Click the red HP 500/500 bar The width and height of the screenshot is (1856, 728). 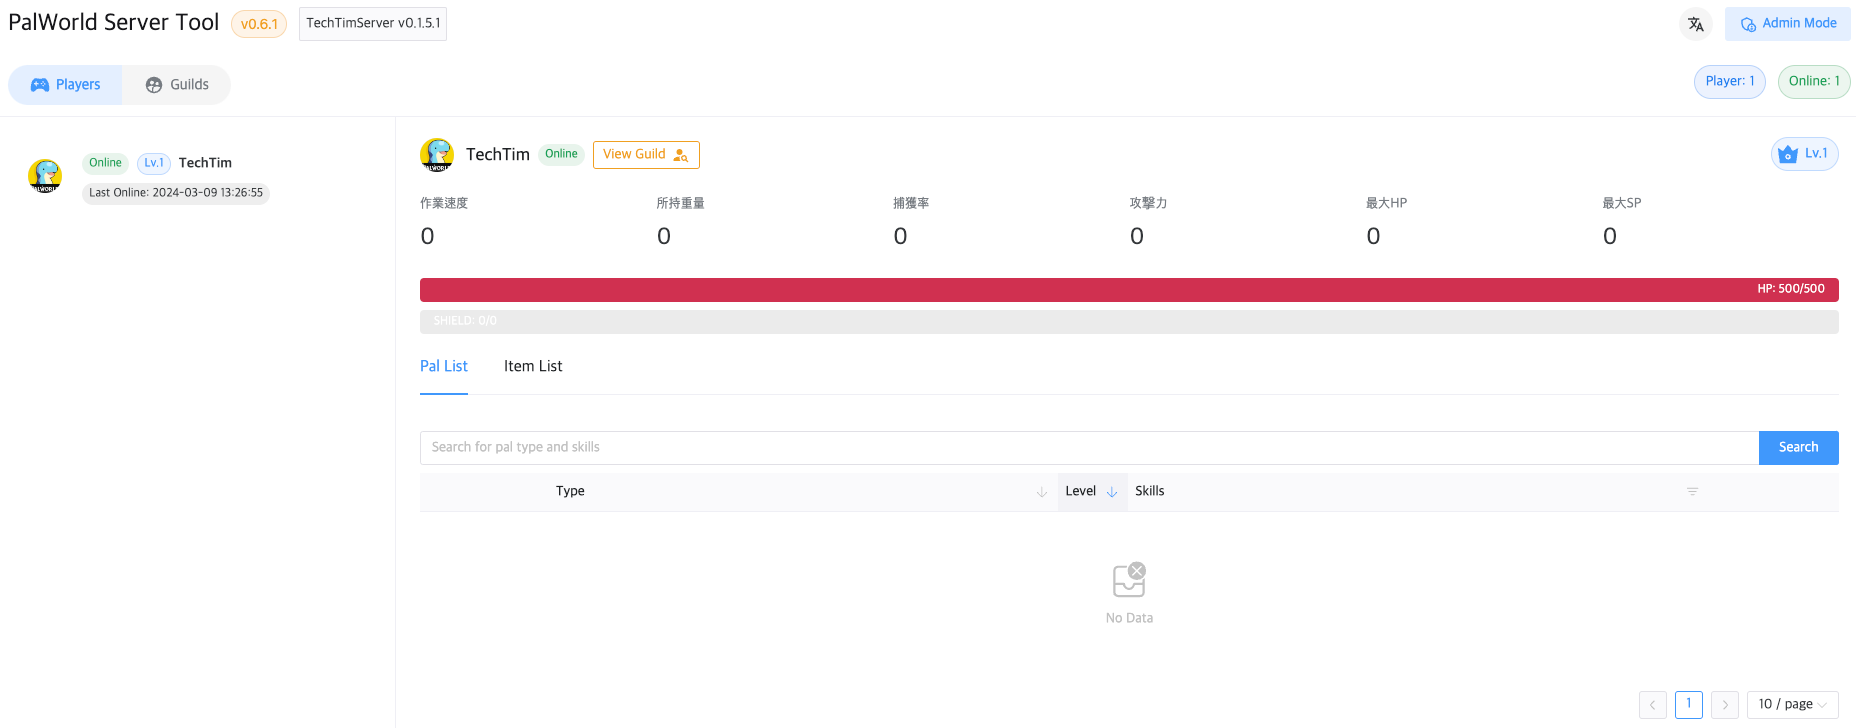1129,290
